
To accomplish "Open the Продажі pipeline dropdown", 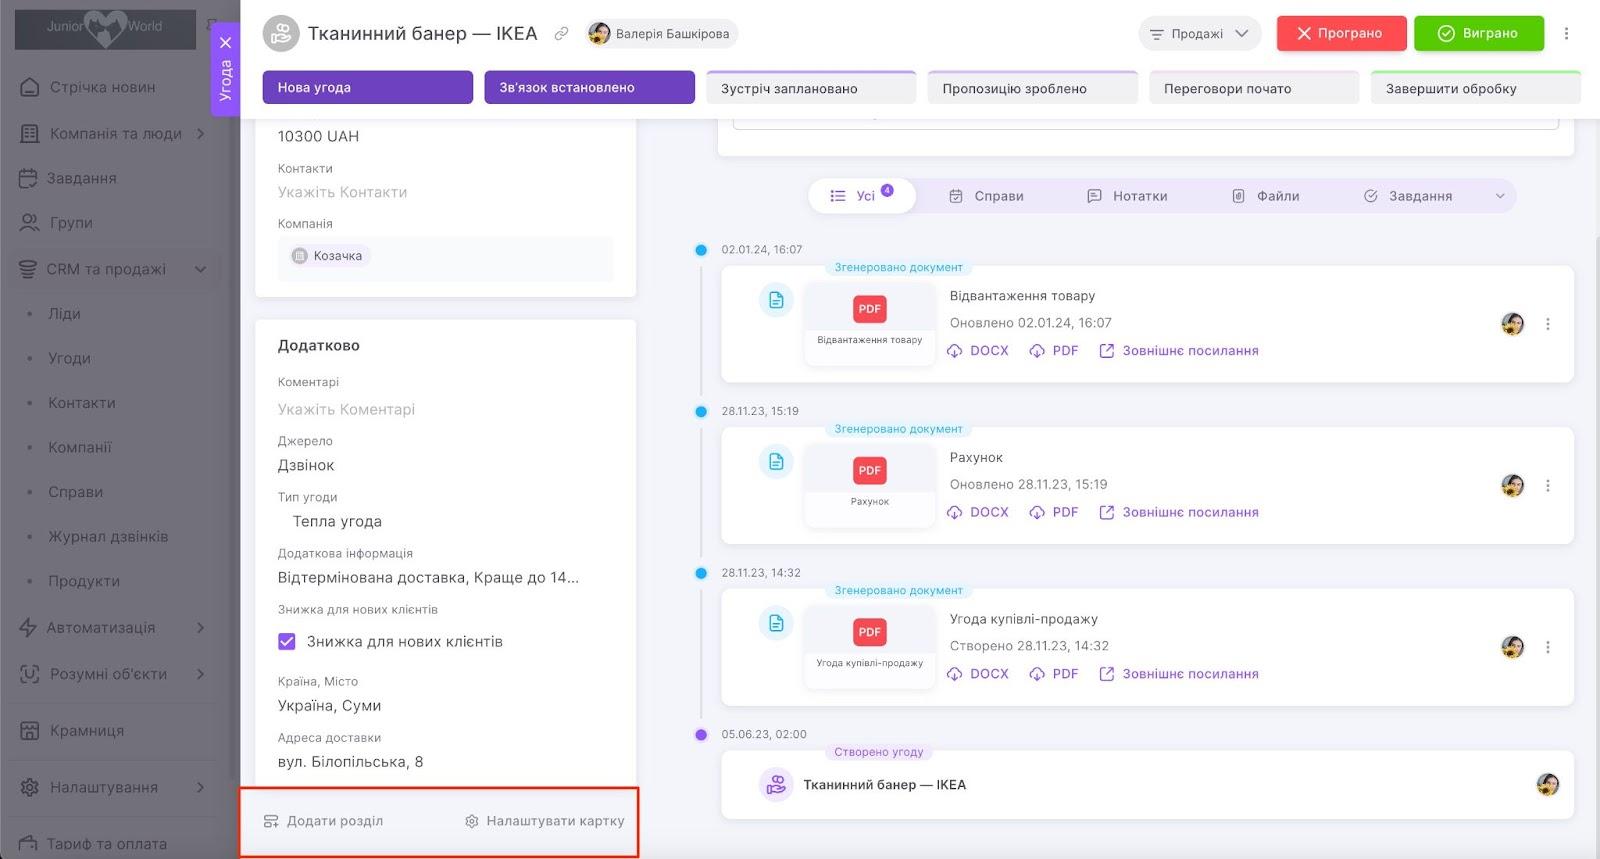I will 1199,33.
